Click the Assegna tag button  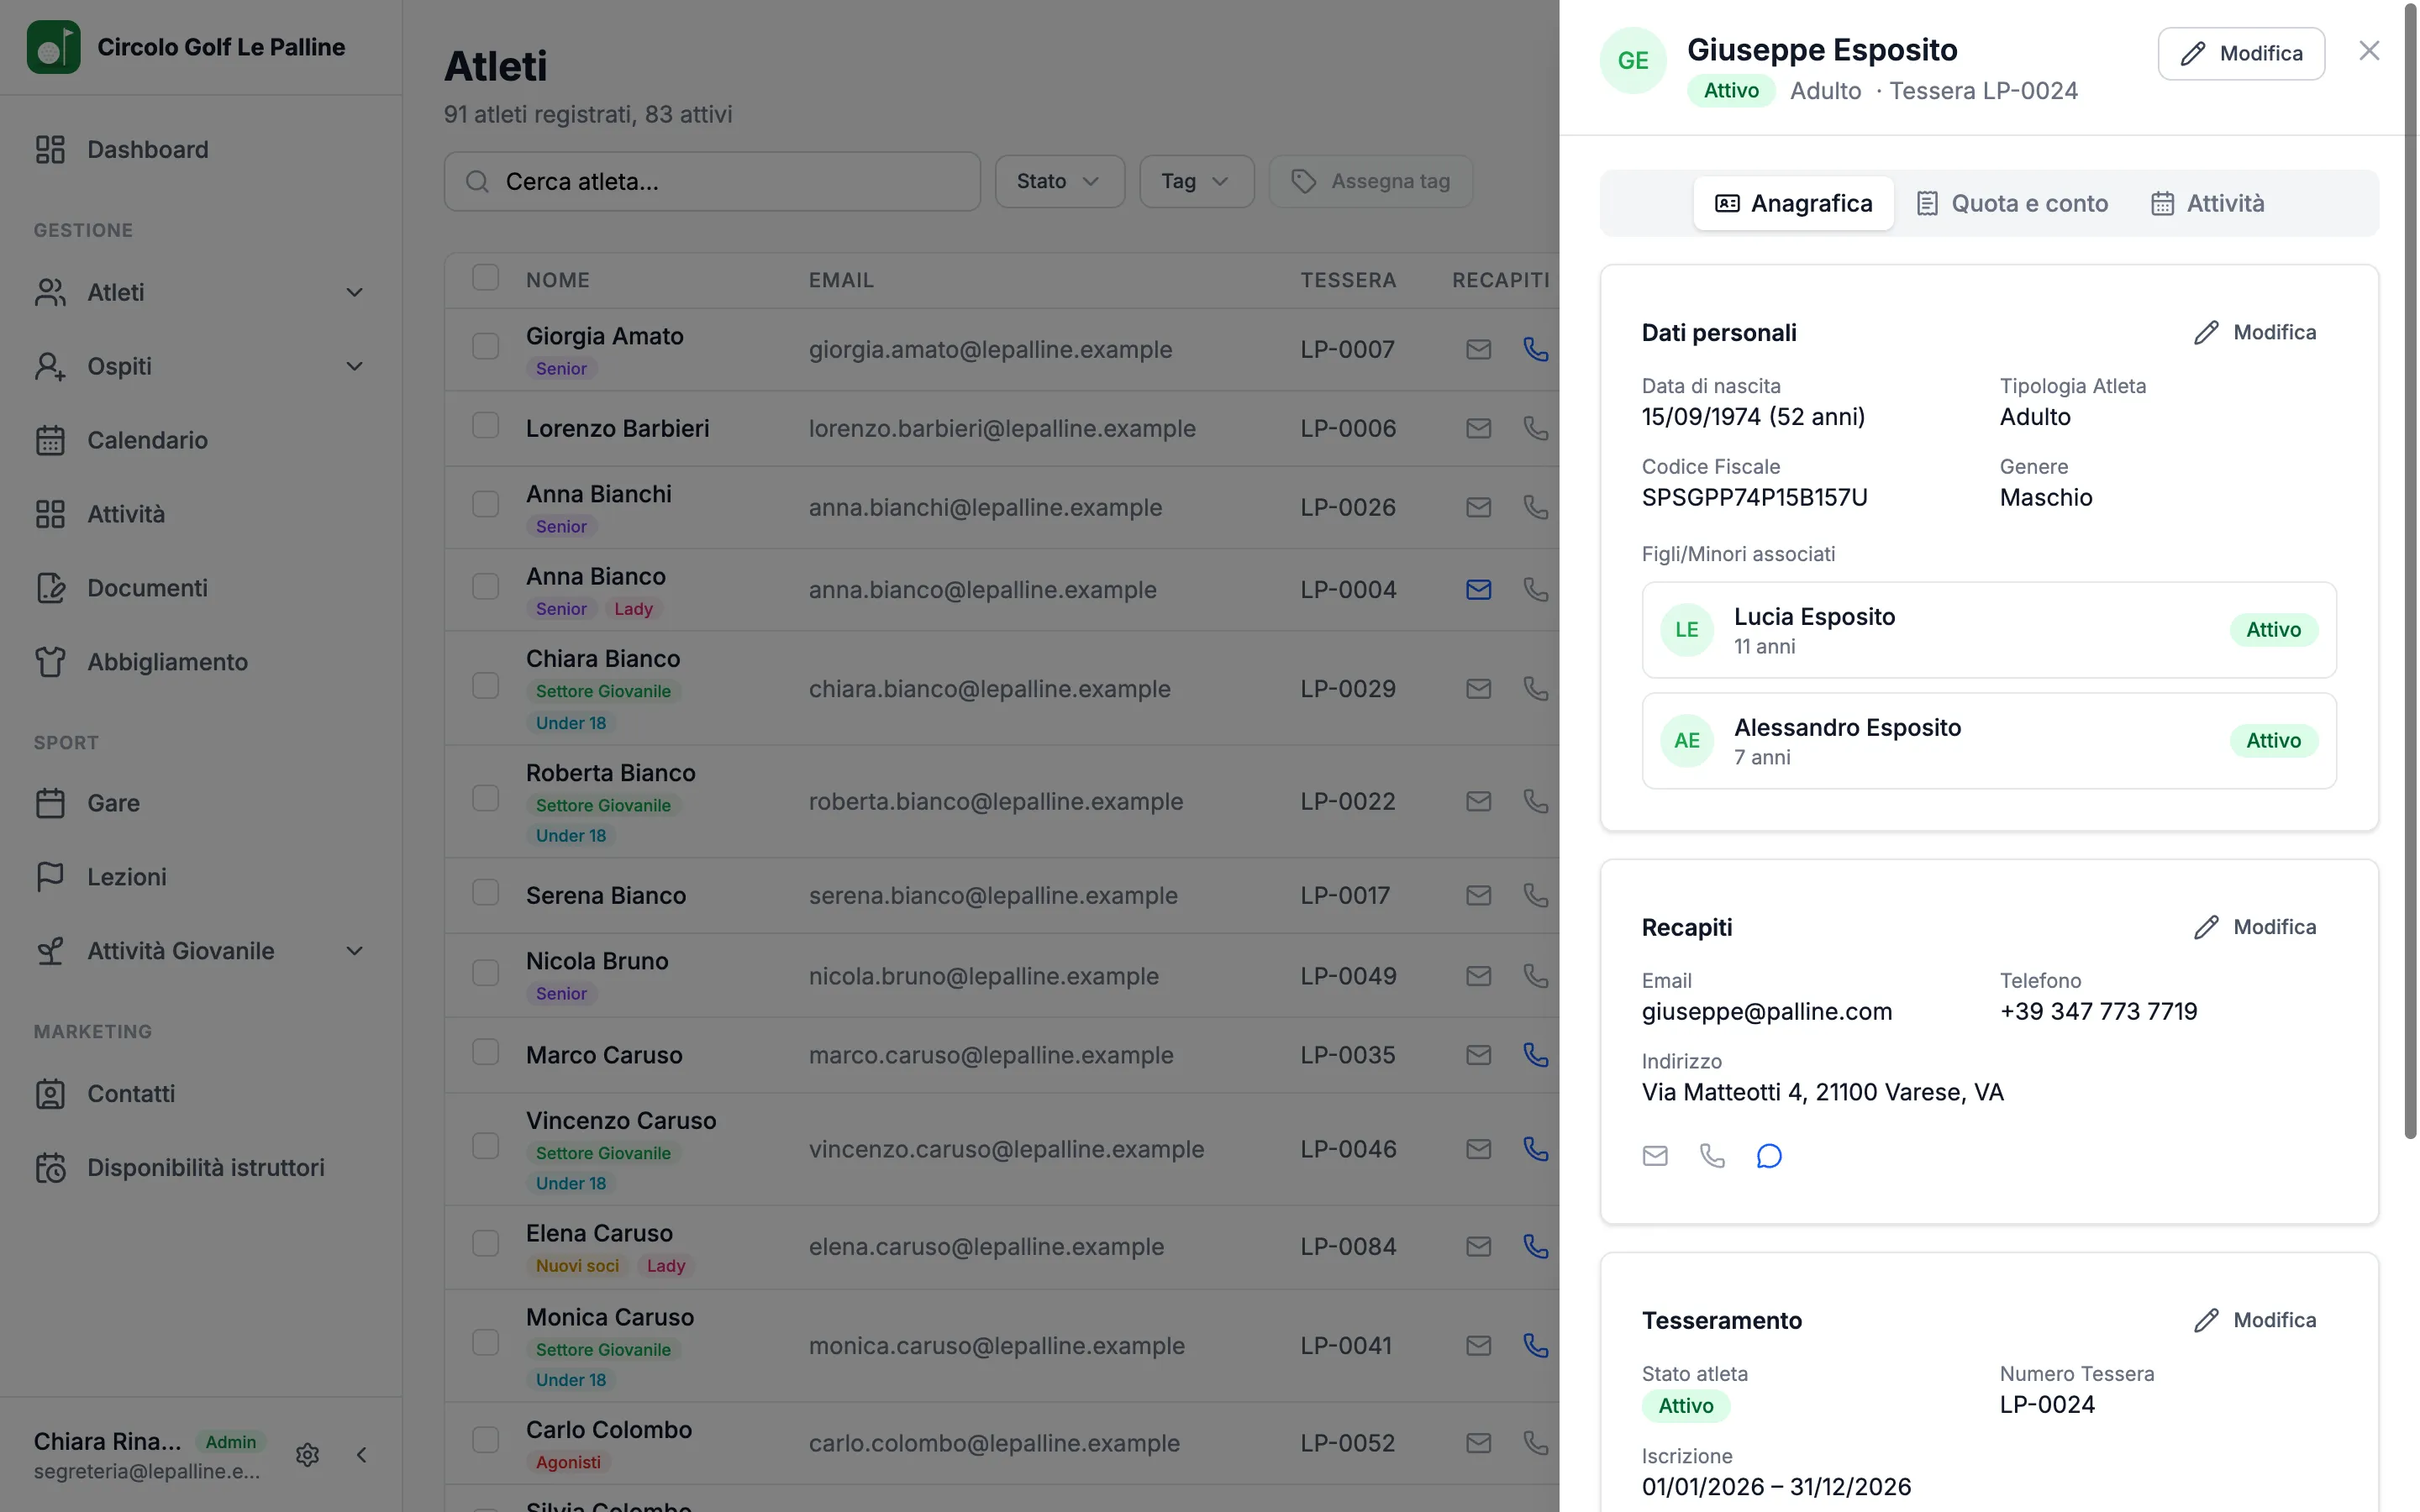[1370, 181]
